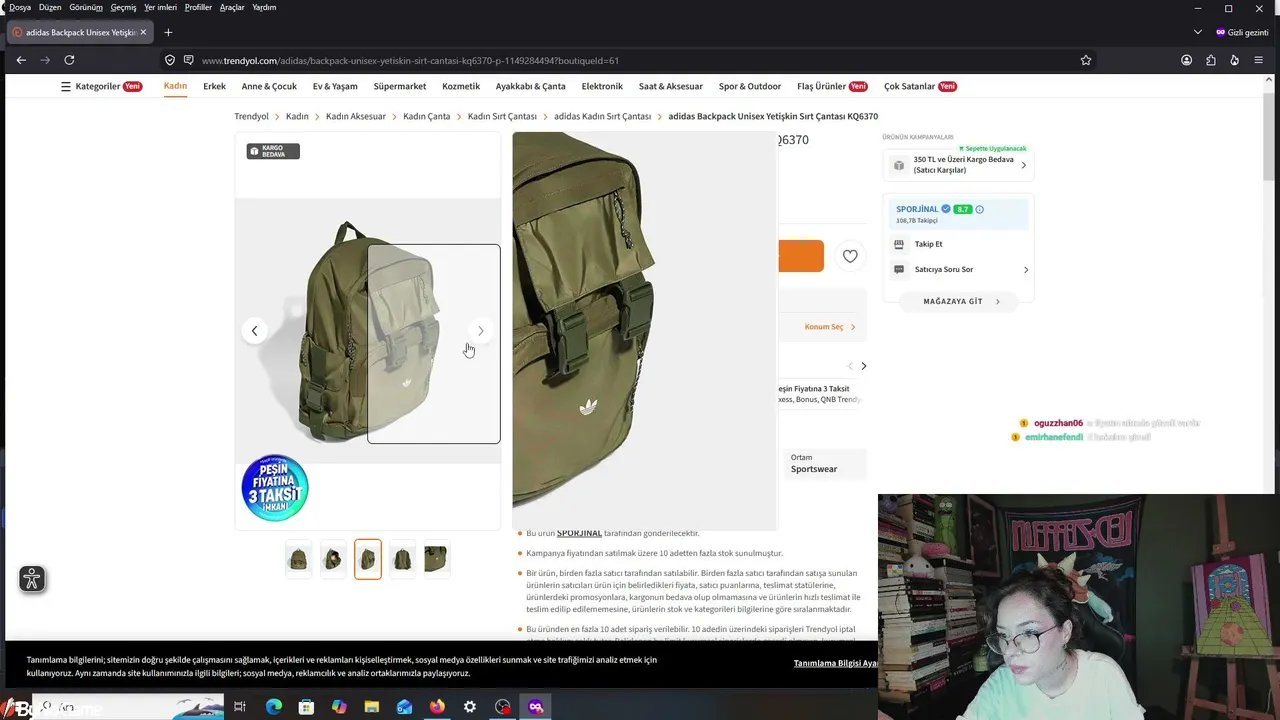Screen dimensions: 1280x720
Task: Open Windows Settings from the taskbar
Action: (470, 707)
